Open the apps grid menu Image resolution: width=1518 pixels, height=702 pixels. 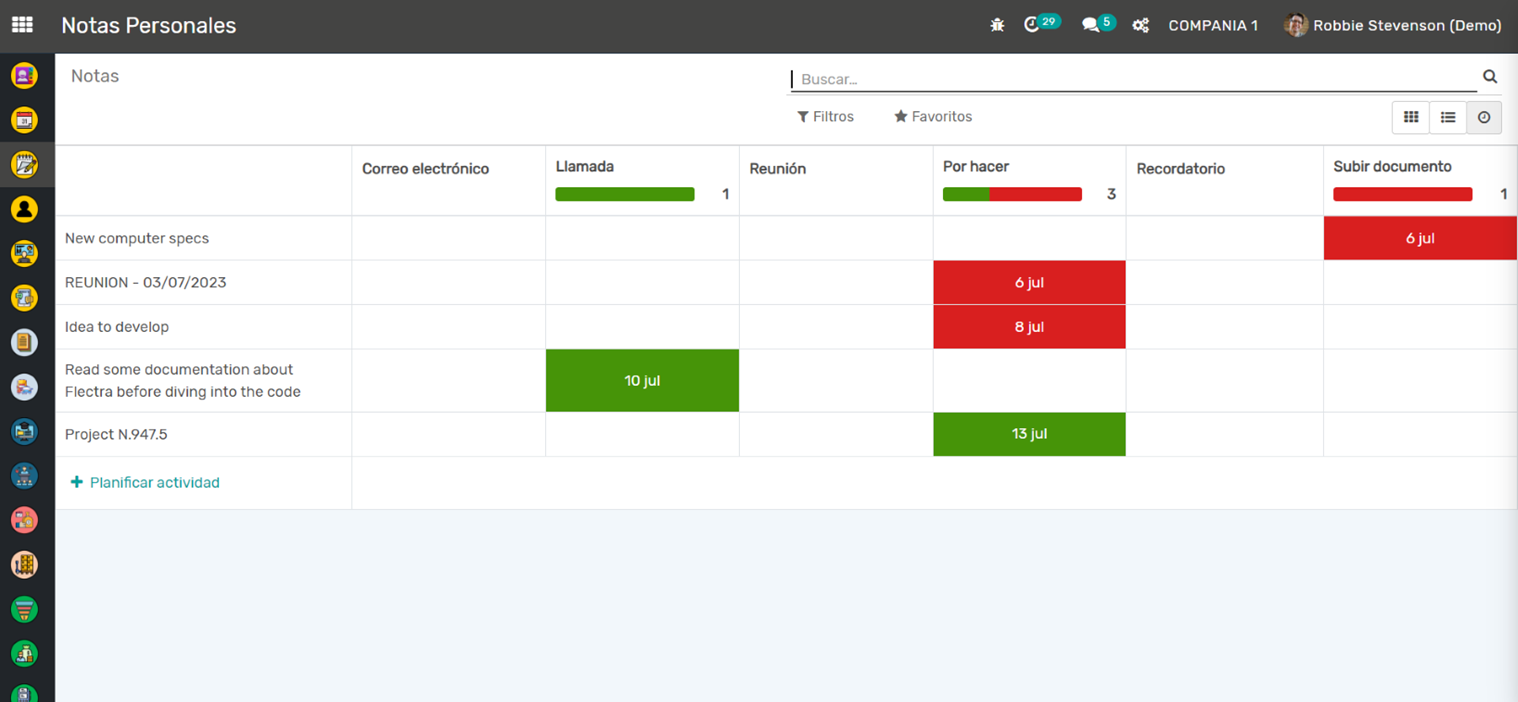[22, 25]
